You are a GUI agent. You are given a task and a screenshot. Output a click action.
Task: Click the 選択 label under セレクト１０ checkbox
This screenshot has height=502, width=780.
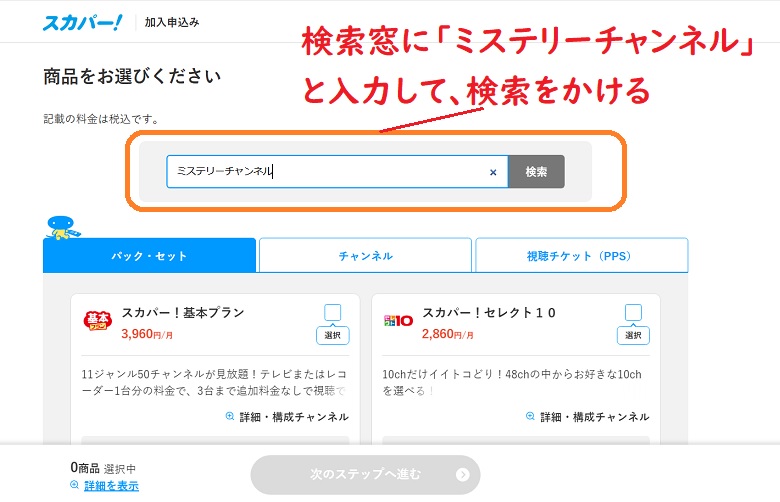coord(633,335)
